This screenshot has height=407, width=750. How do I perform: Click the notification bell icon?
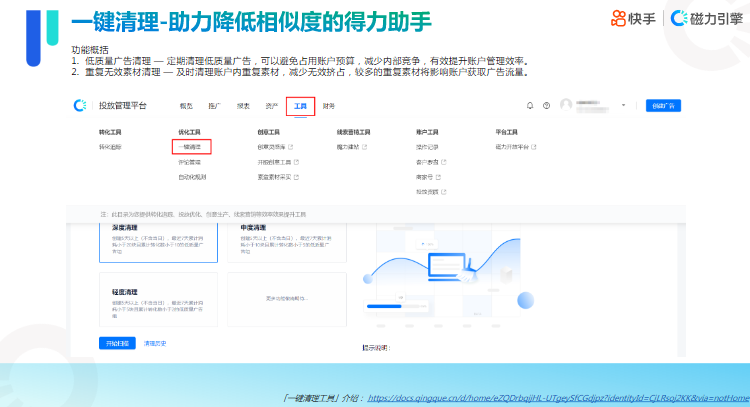click(x=530, y=106)
